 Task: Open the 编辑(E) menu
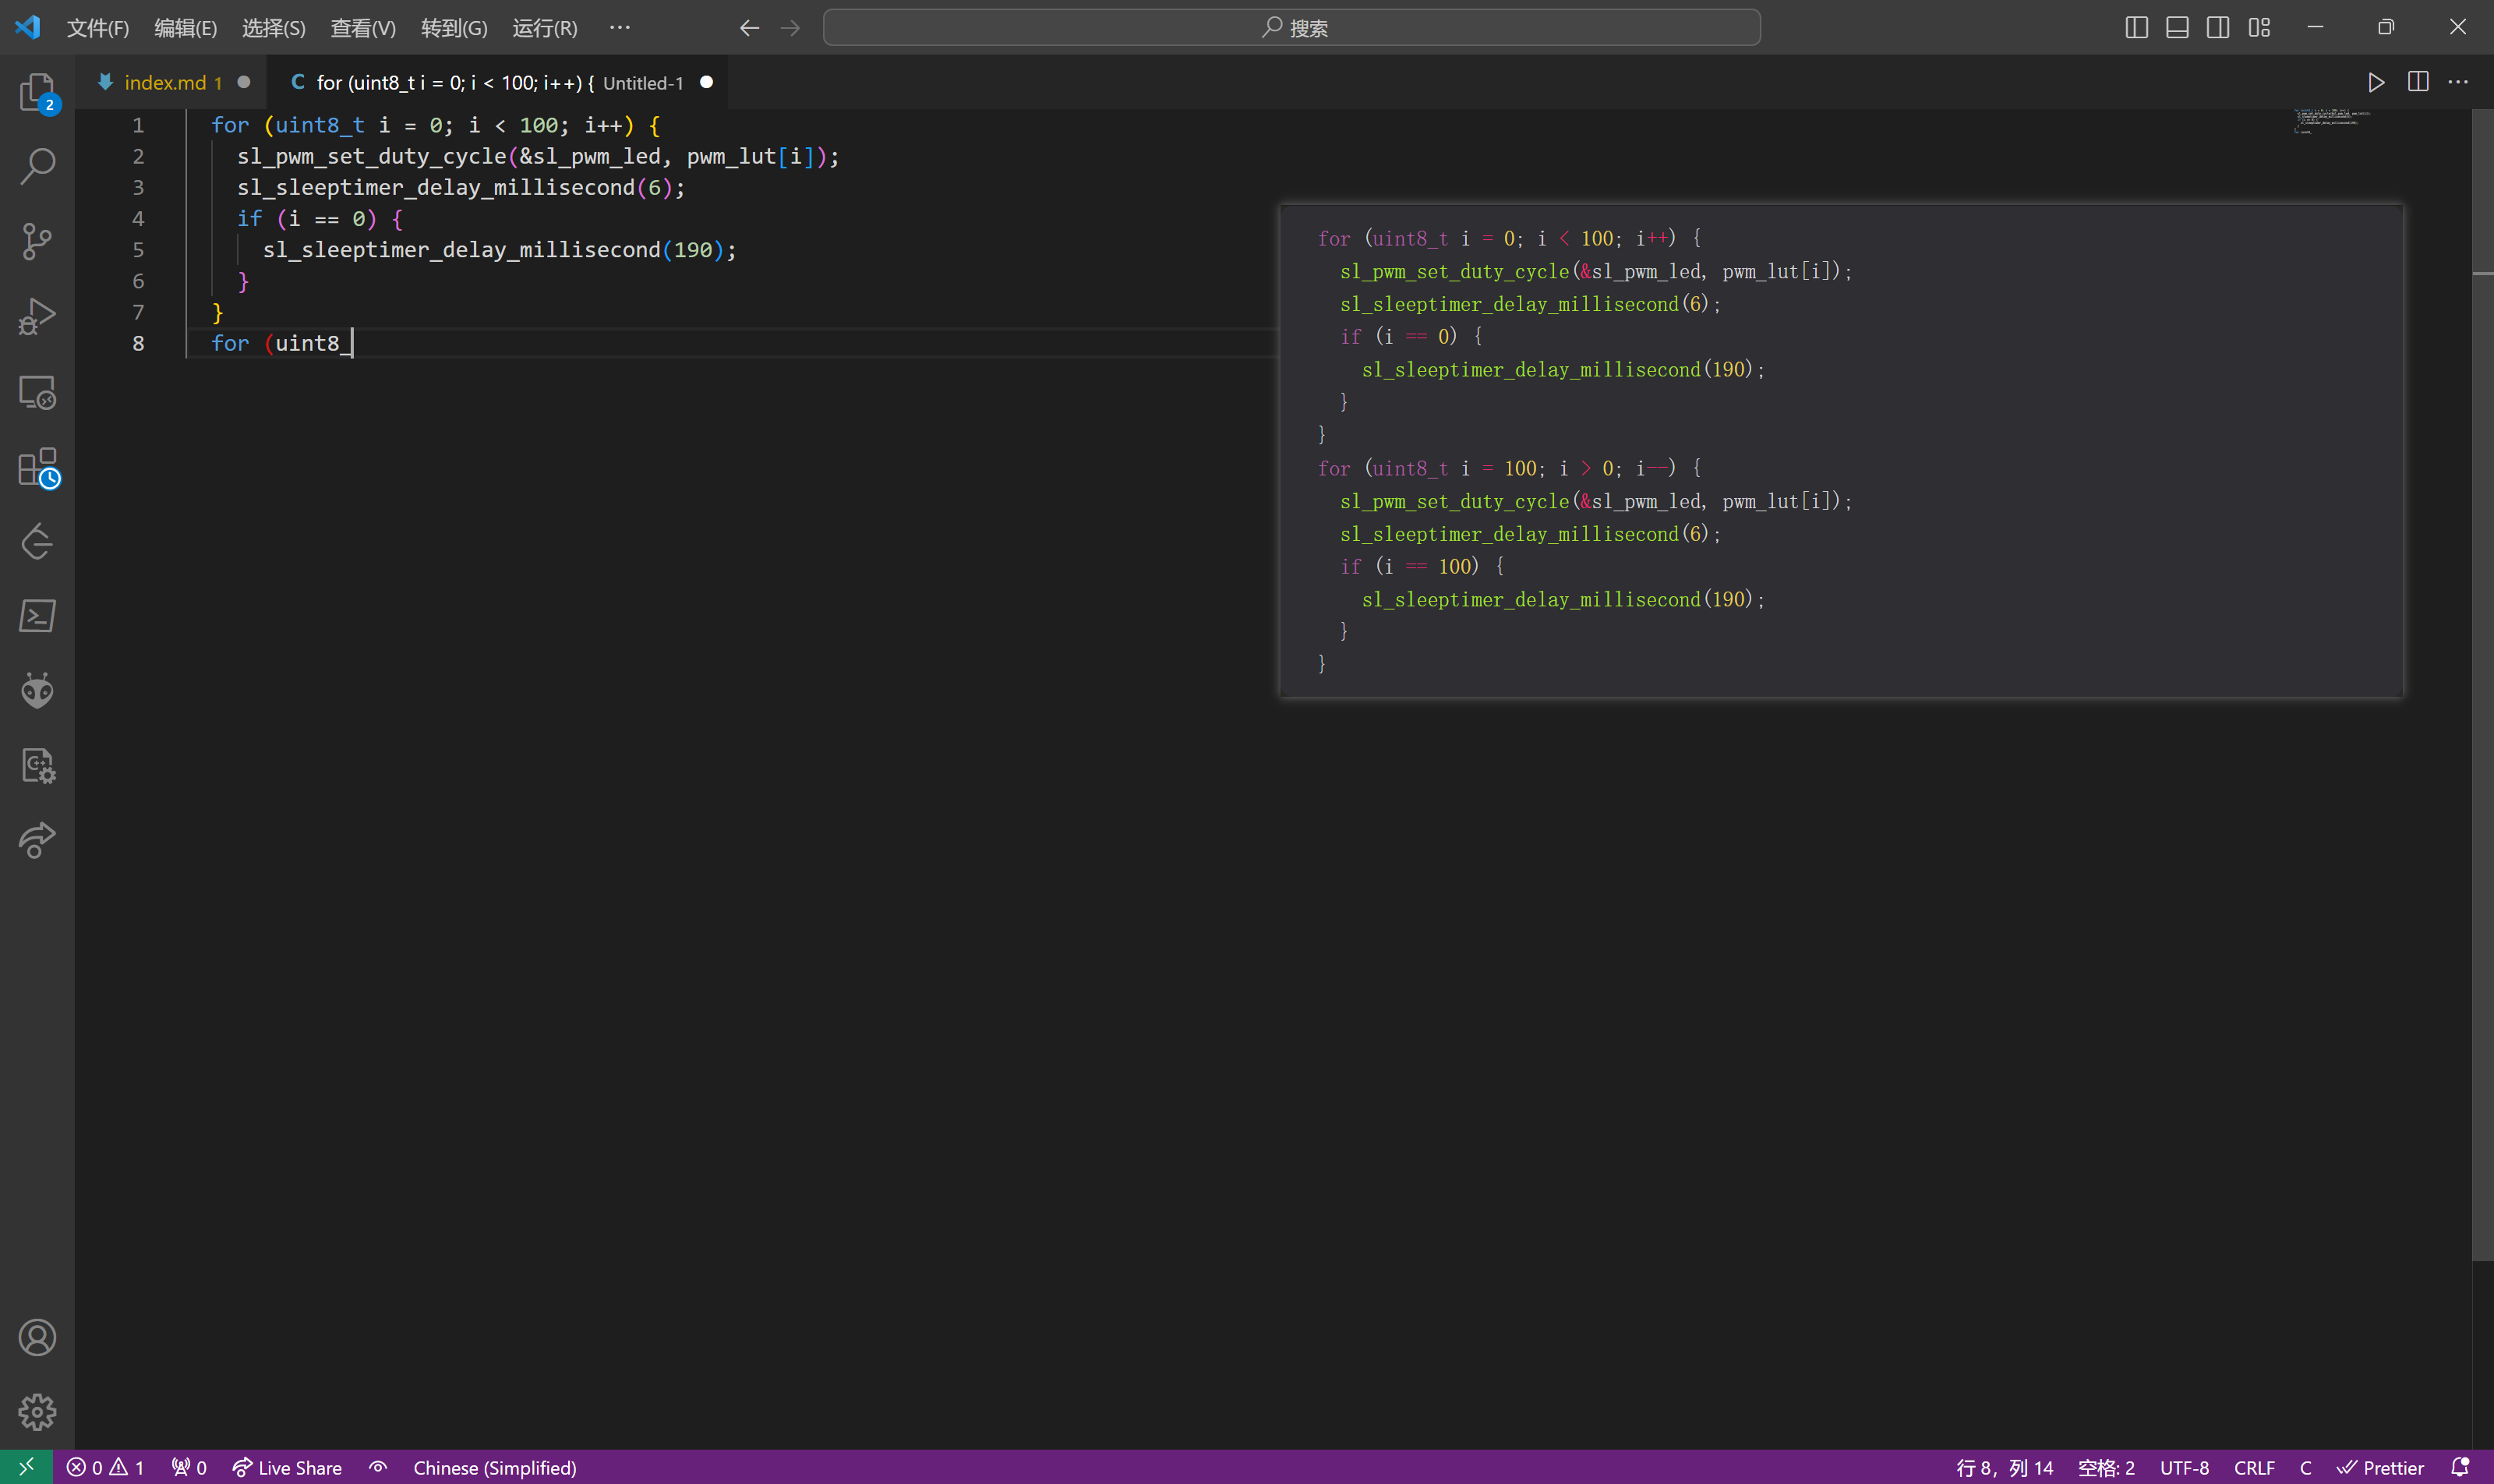185,28
